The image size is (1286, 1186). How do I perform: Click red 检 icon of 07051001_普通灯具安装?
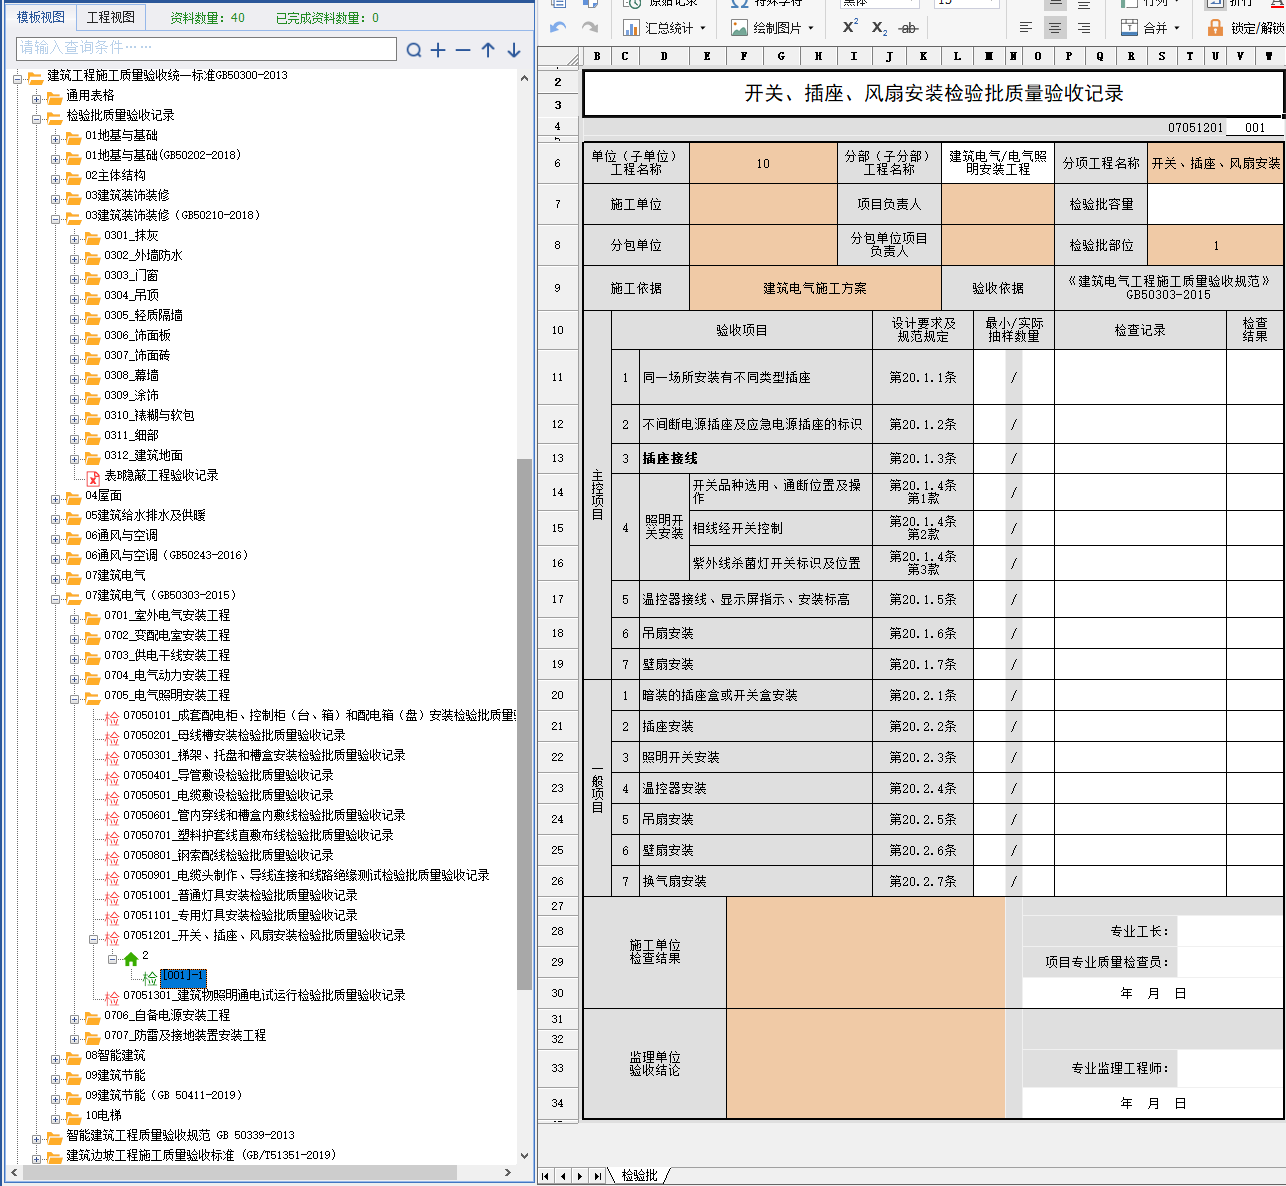pyautogui.click(x=112, y=897)
